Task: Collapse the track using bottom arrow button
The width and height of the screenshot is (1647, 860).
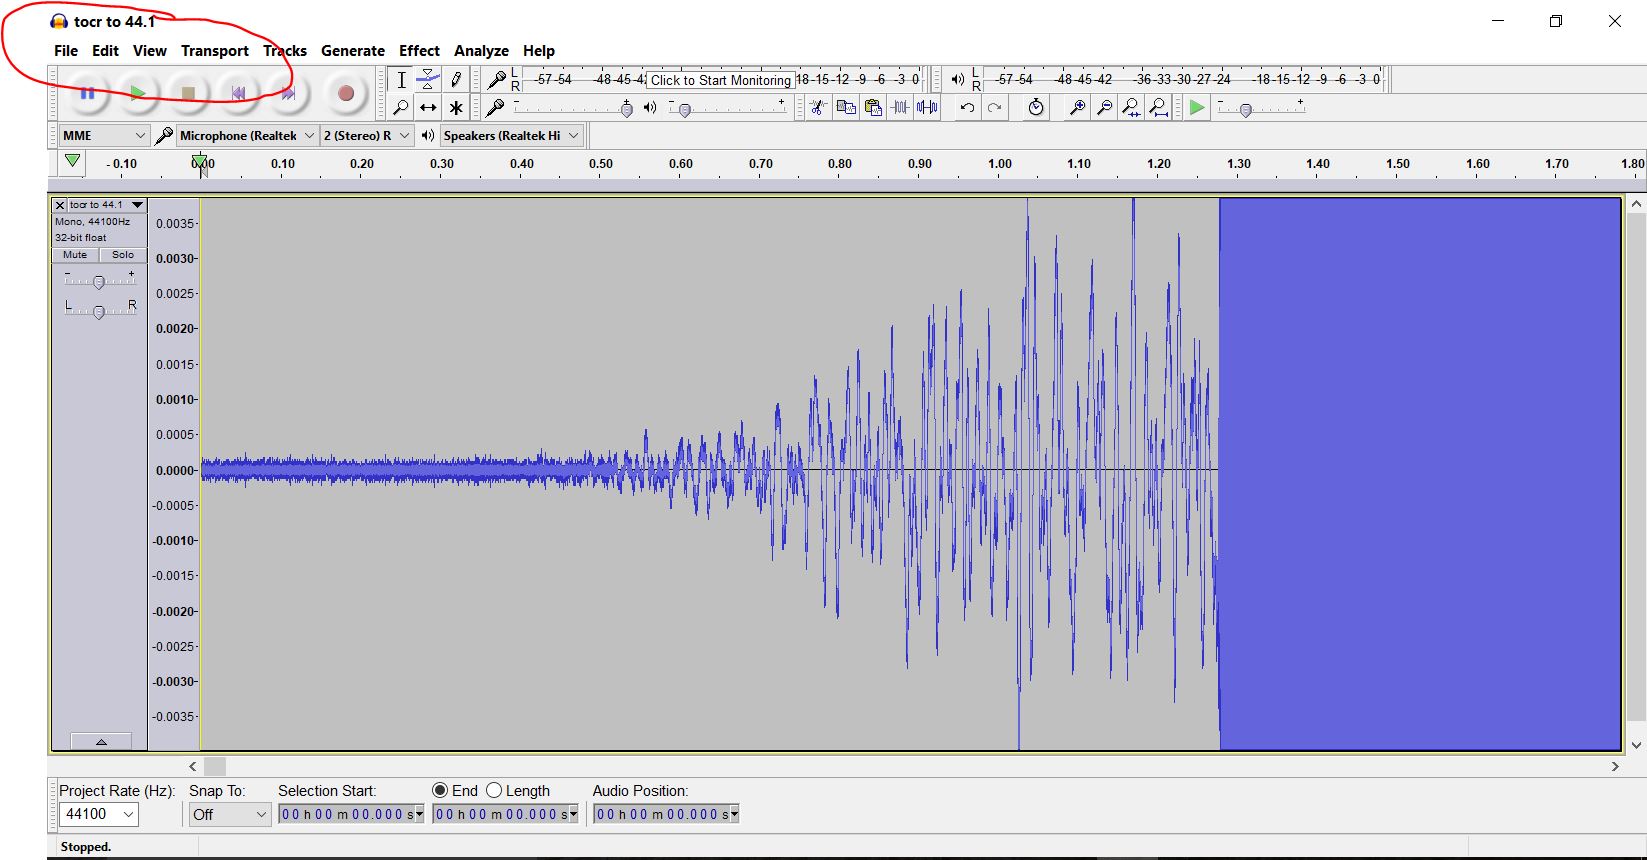Action: 101,741
